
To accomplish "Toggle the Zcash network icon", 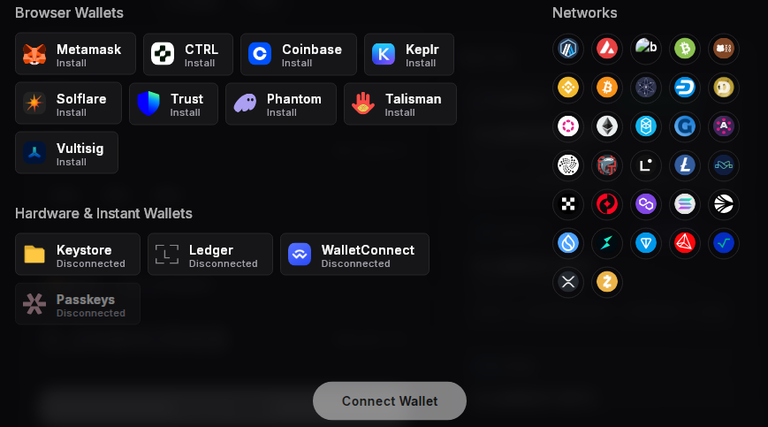I will point(607,282).
